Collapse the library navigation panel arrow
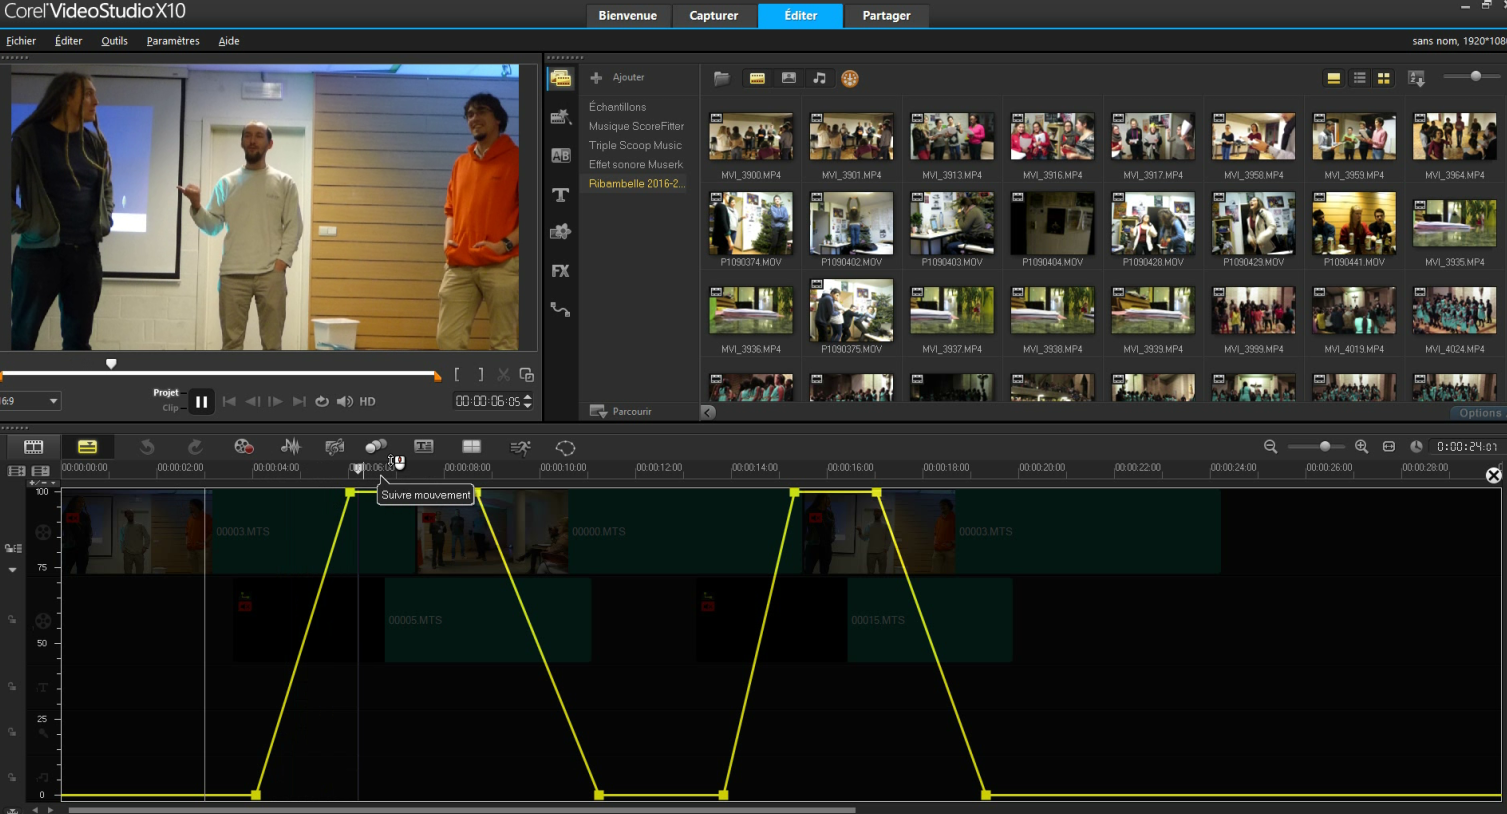Image resolution: width=1507 pixels, height=814 pixels. click(708, 412)
